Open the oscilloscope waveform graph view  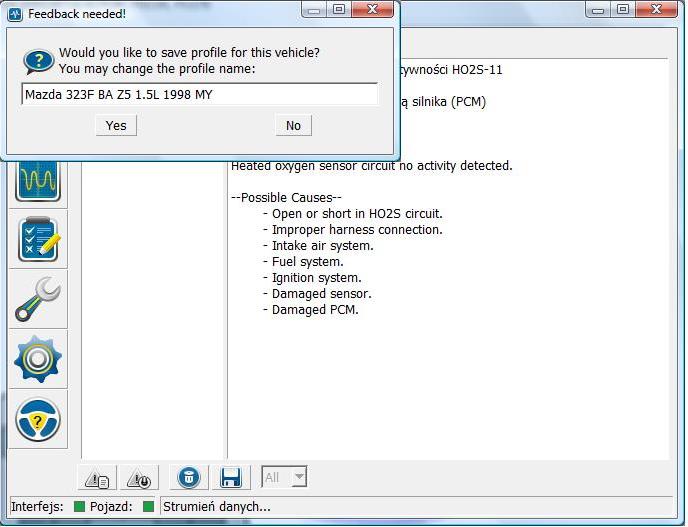click(38, 180)
